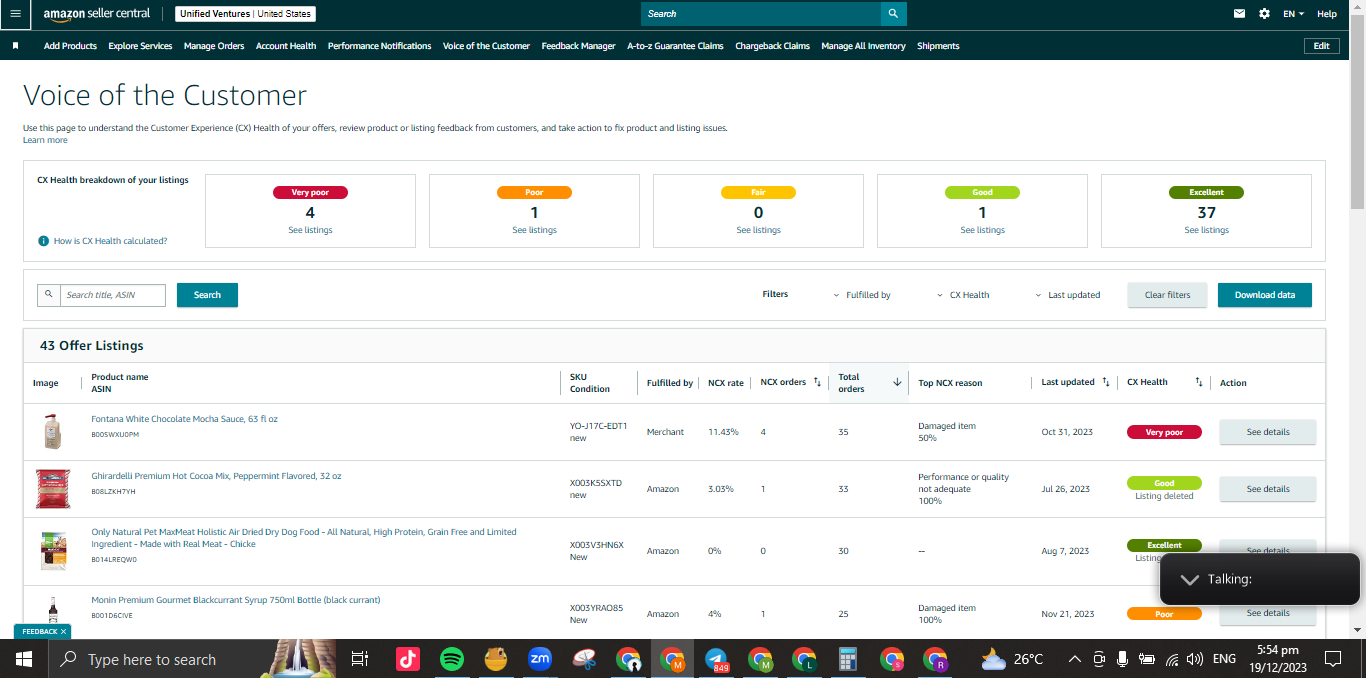
Task: Open Calculator from taskbar
Action: (x=848, y=659)
